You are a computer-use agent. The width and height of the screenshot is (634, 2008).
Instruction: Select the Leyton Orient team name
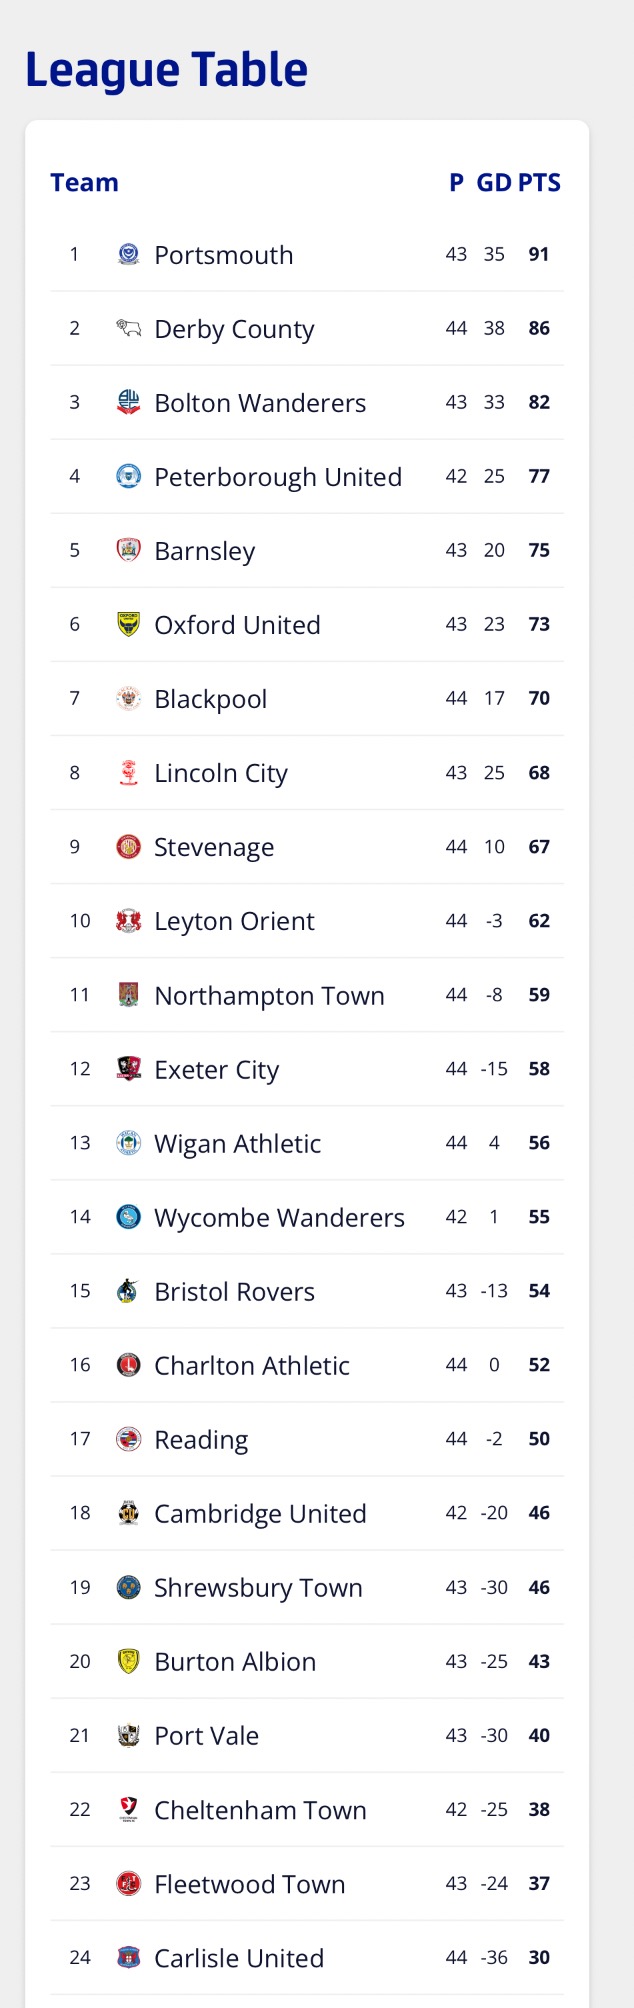coord(234,921)
